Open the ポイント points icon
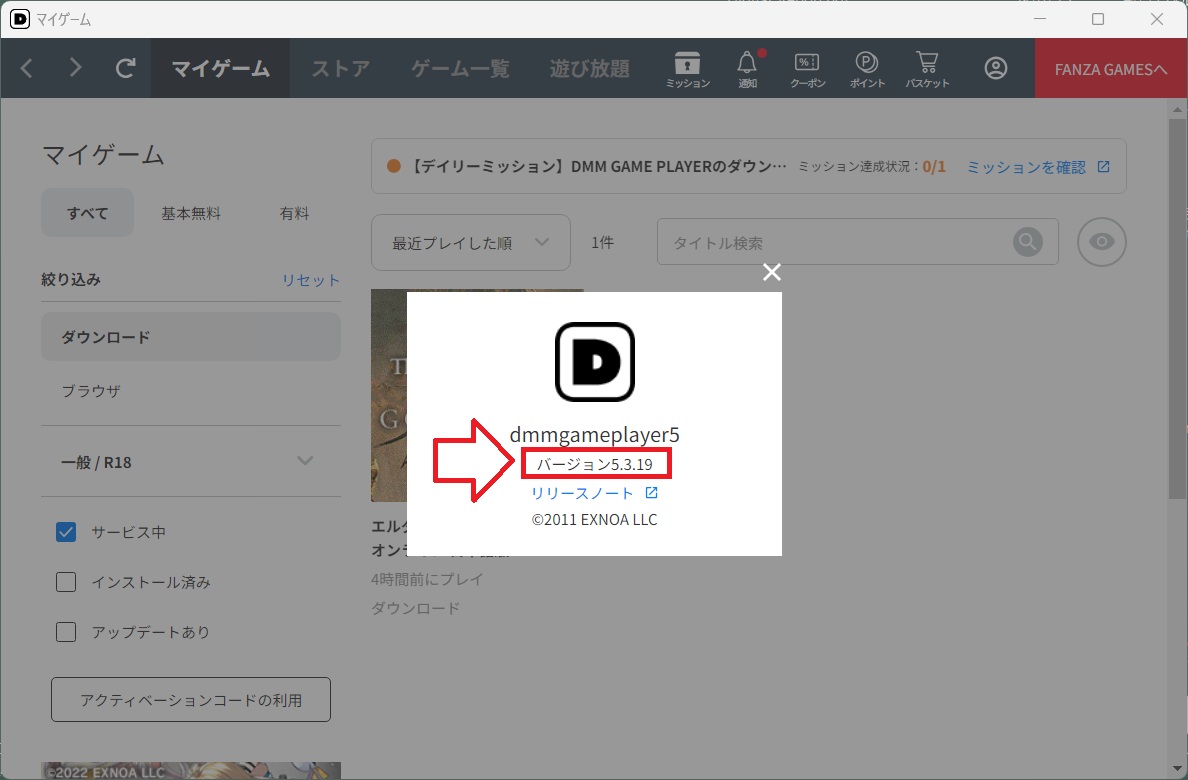The image size is (1188, 780). (867, 69)
